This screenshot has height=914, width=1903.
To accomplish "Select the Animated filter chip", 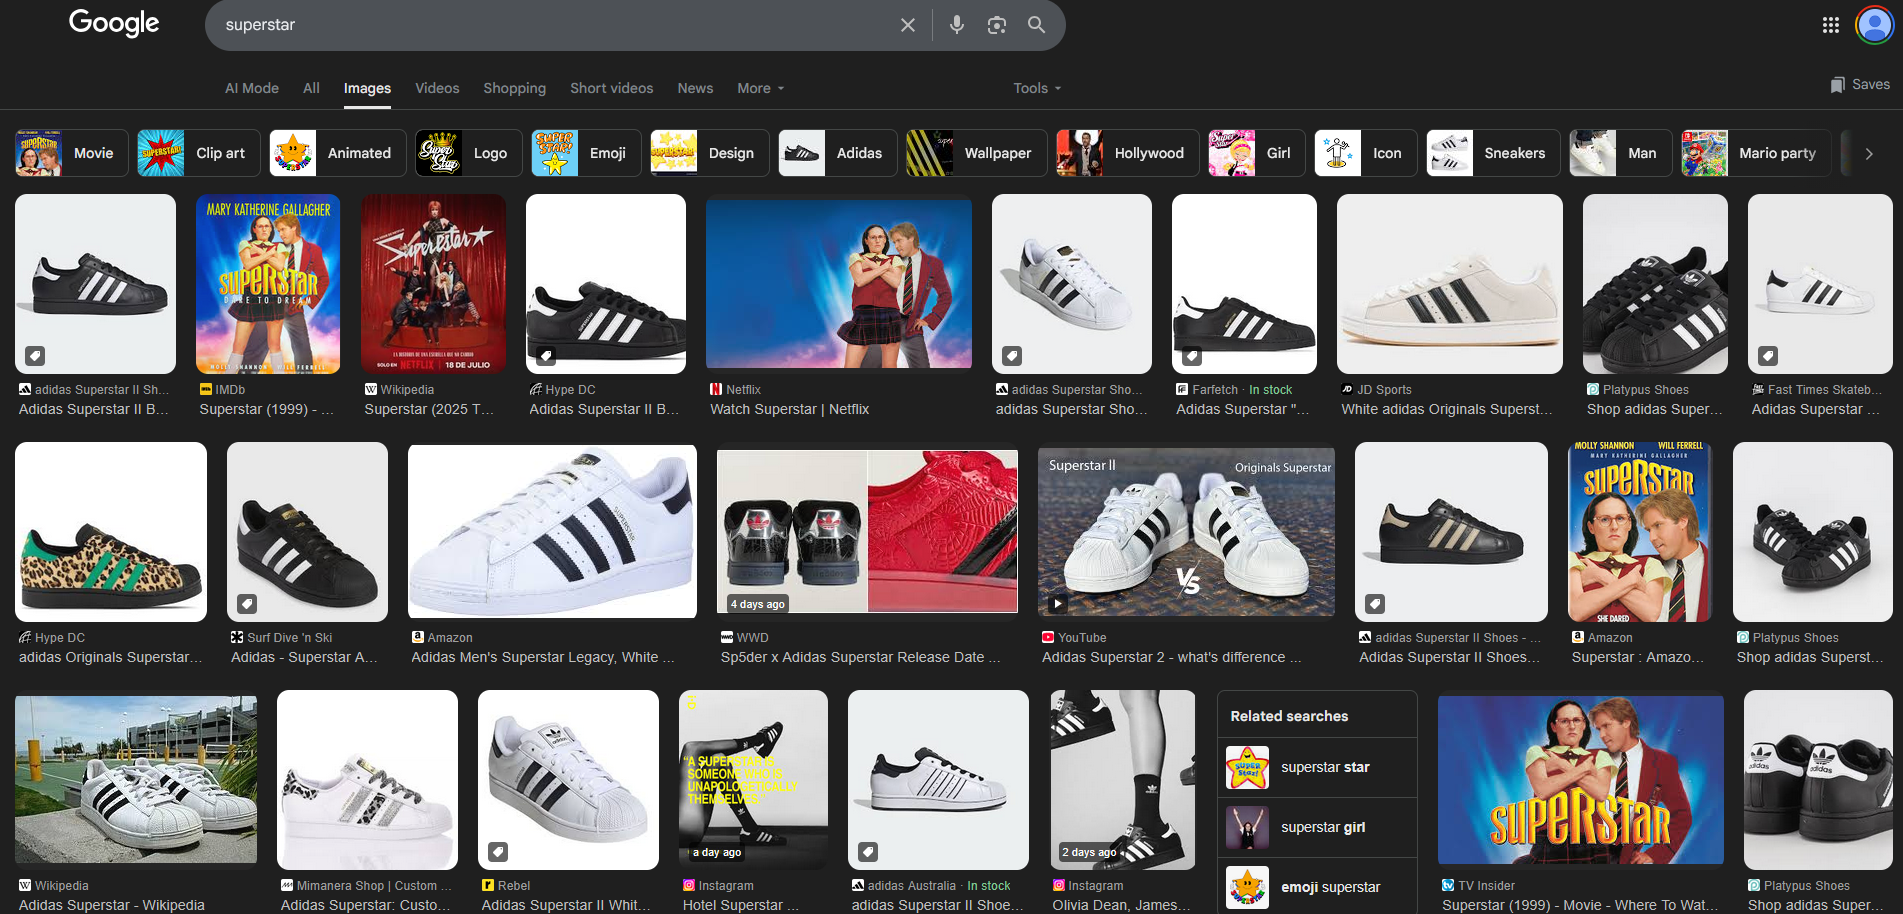I will click(338, 153).
